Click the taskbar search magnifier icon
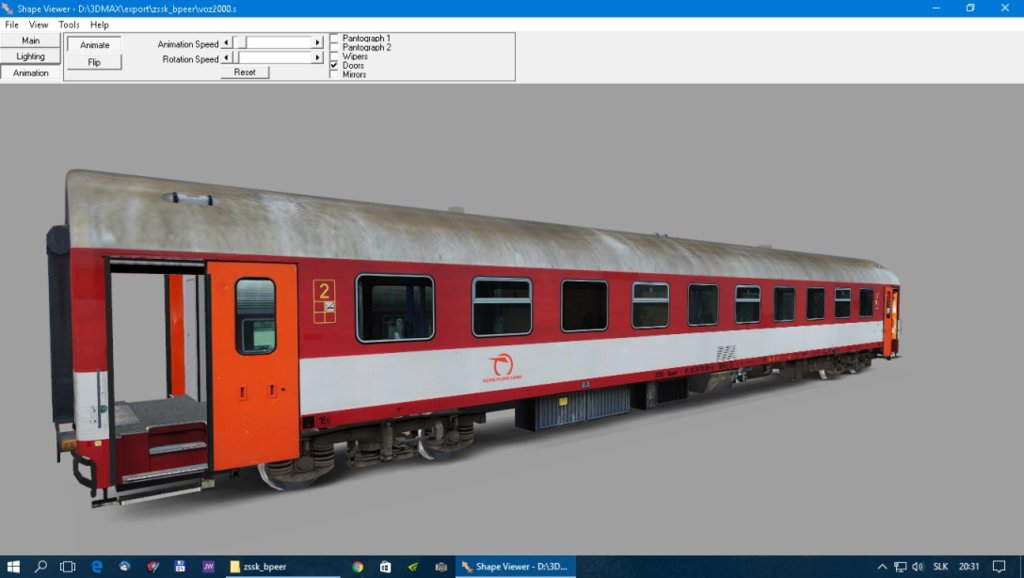The image size is (1024, 578). click(41, 566)
